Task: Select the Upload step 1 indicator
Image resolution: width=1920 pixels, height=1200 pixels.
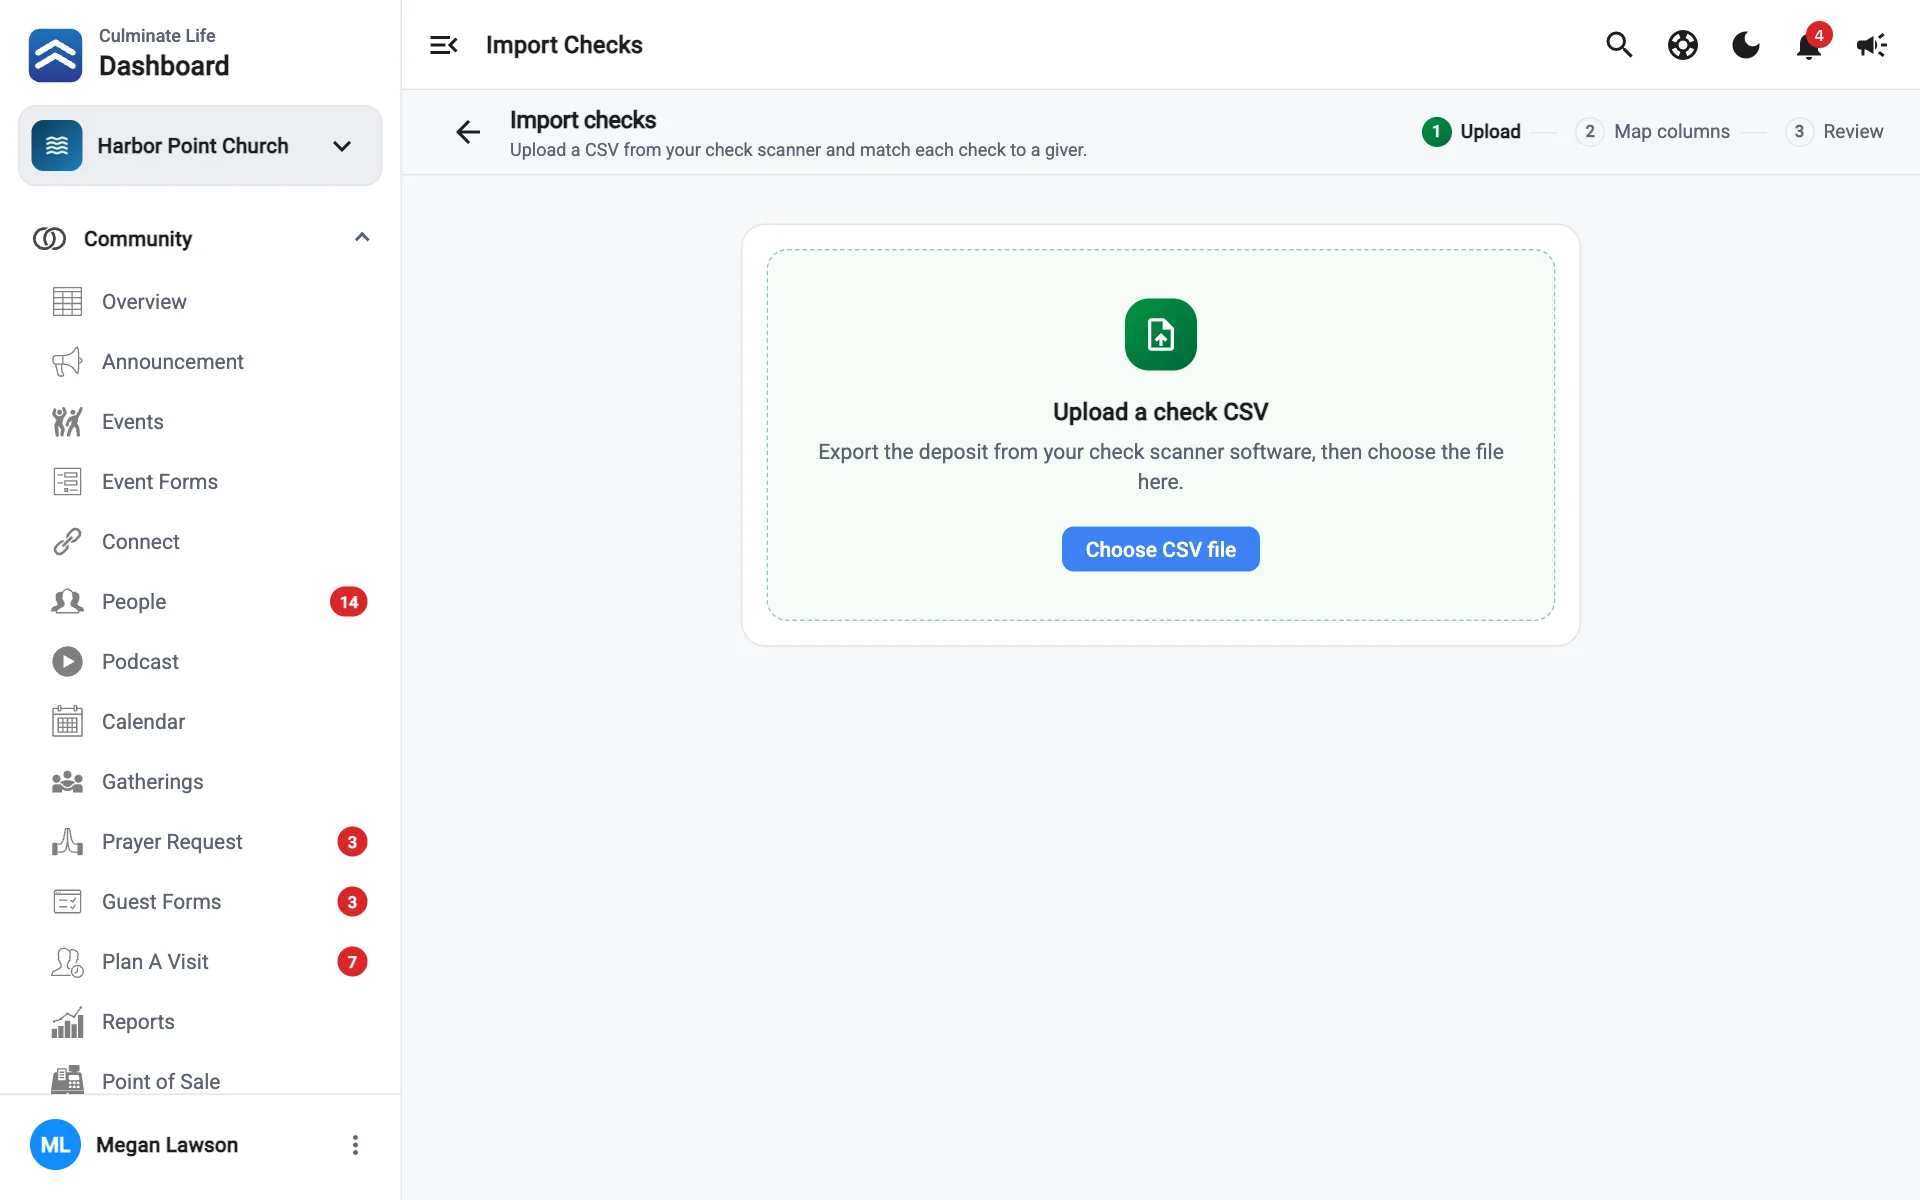Action: [1471, 132]
